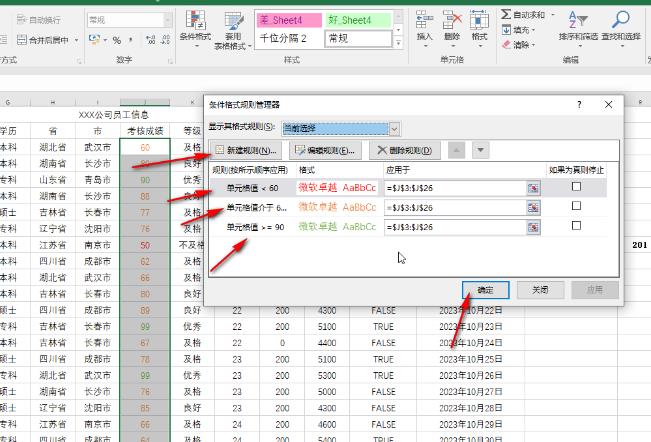Image resolution: width=651 pixels, height=442 pixels.
Task: Select cell with score 50
Action: 145,245
